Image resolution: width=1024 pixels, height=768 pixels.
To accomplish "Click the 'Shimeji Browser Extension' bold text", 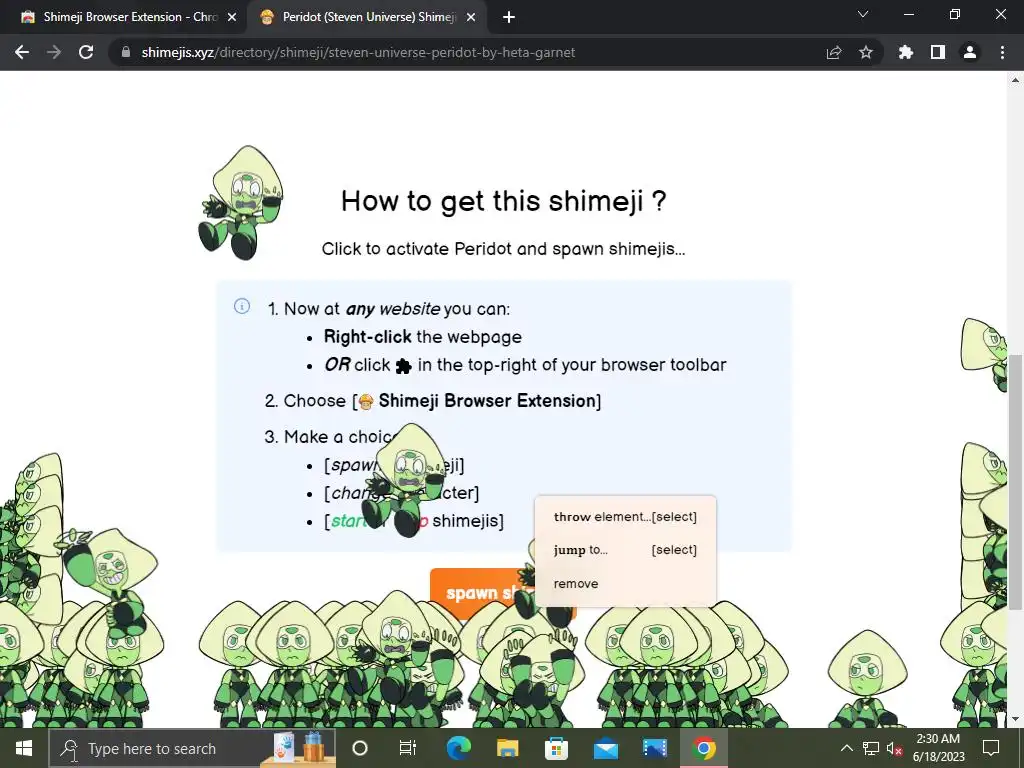I will pyautogui.click(x=487, y=400).
